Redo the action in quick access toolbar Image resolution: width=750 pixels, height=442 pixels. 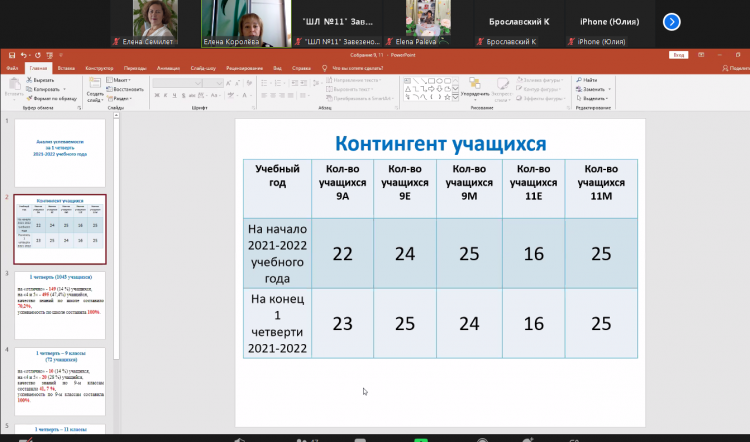coord(37,55)
